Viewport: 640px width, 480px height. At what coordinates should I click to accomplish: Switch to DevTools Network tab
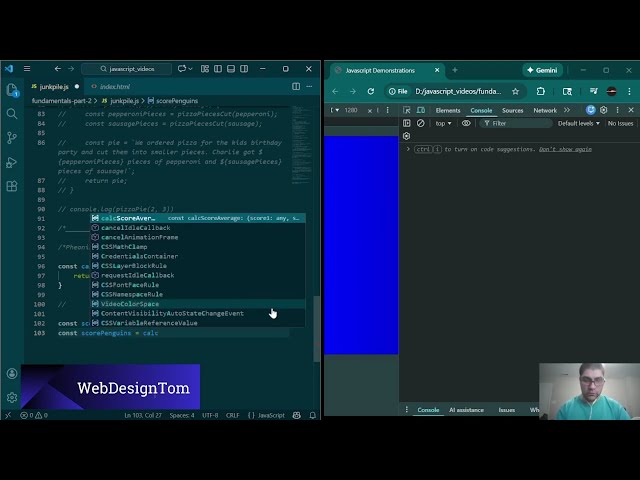point(545,110)
